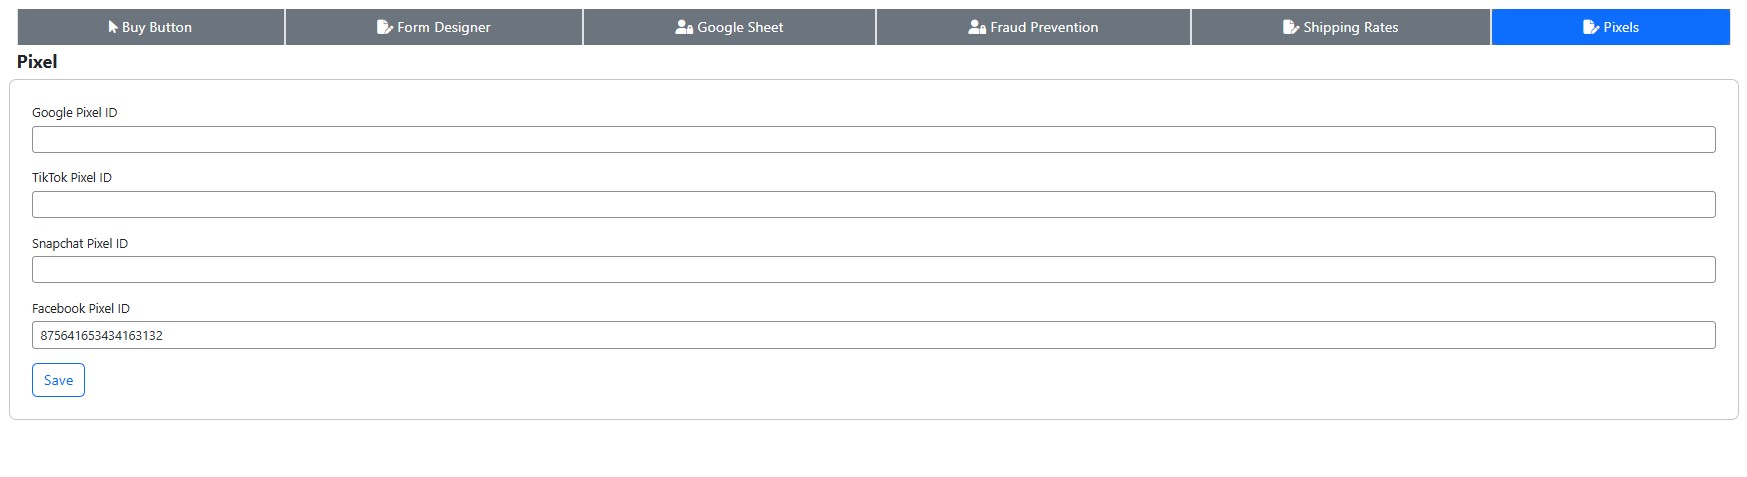
Task: Click the user icon beside Google Sheet
Action: 684,27
